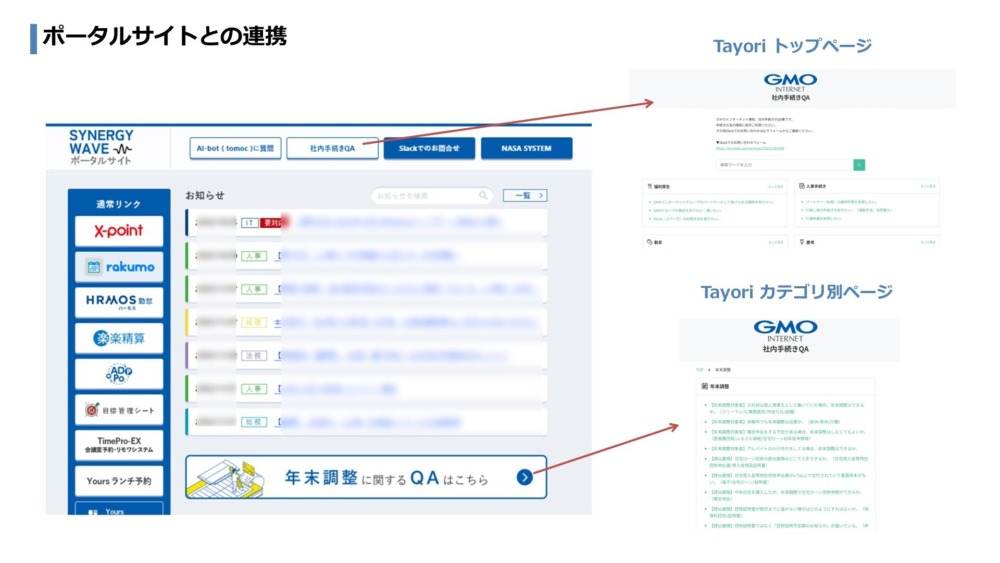The image size is (1000, 563).
Task: Click the round arrow icon on 年末調整 banner
Action: [x=524, y=478]
